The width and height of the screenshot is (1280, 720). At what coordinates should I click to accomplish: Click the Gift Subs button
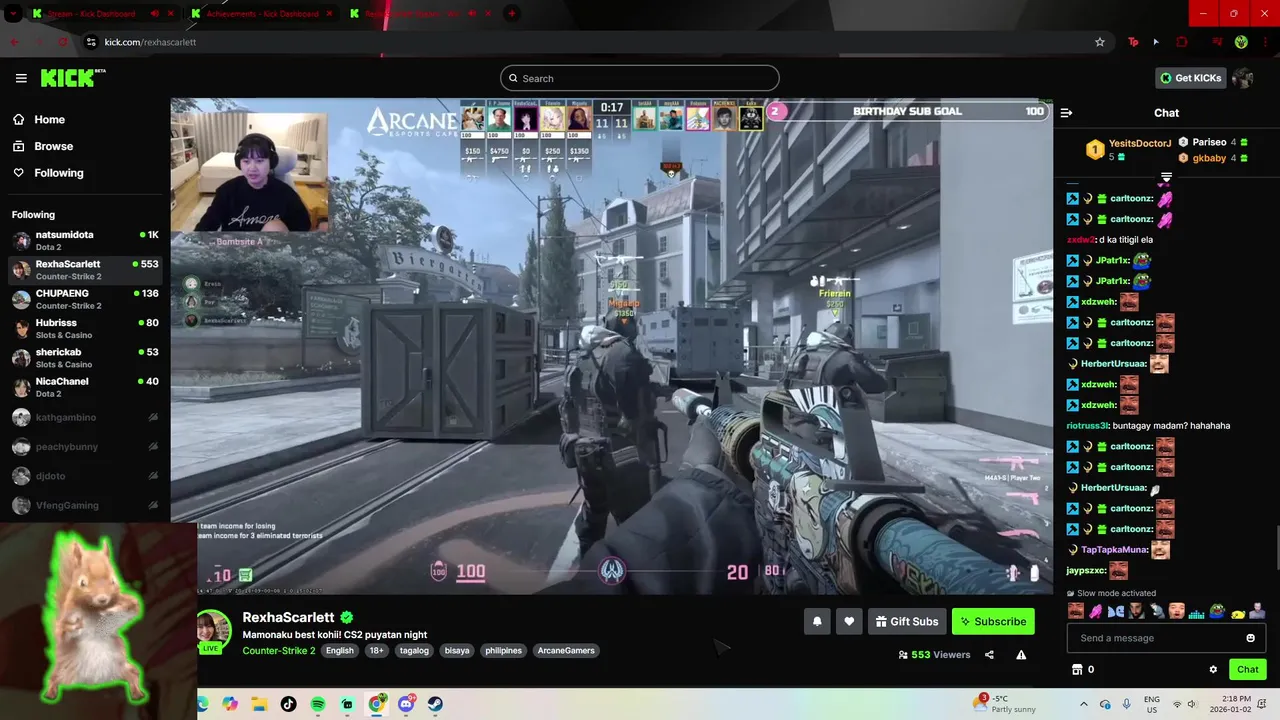click(907, 621)
